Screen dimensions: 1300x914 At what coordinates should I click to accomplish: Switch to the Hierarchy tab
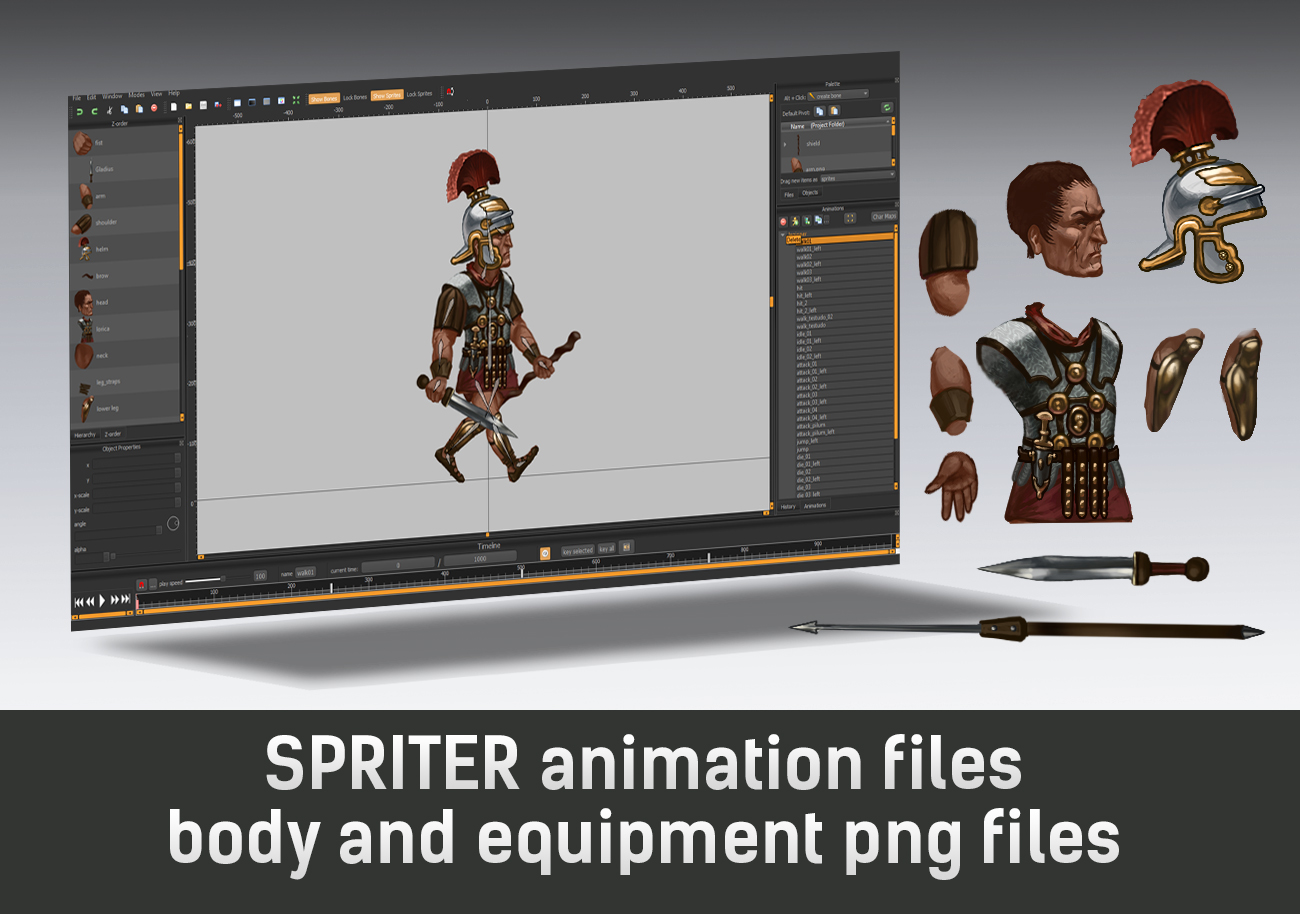click(85, 434)
